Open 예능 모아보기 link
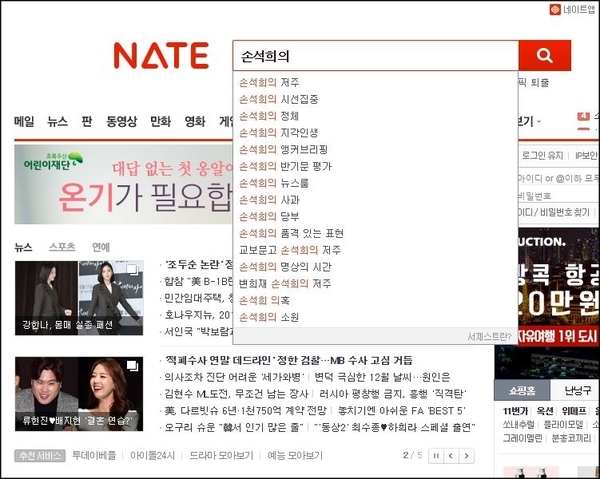The image size is (600, 479). 295,456
